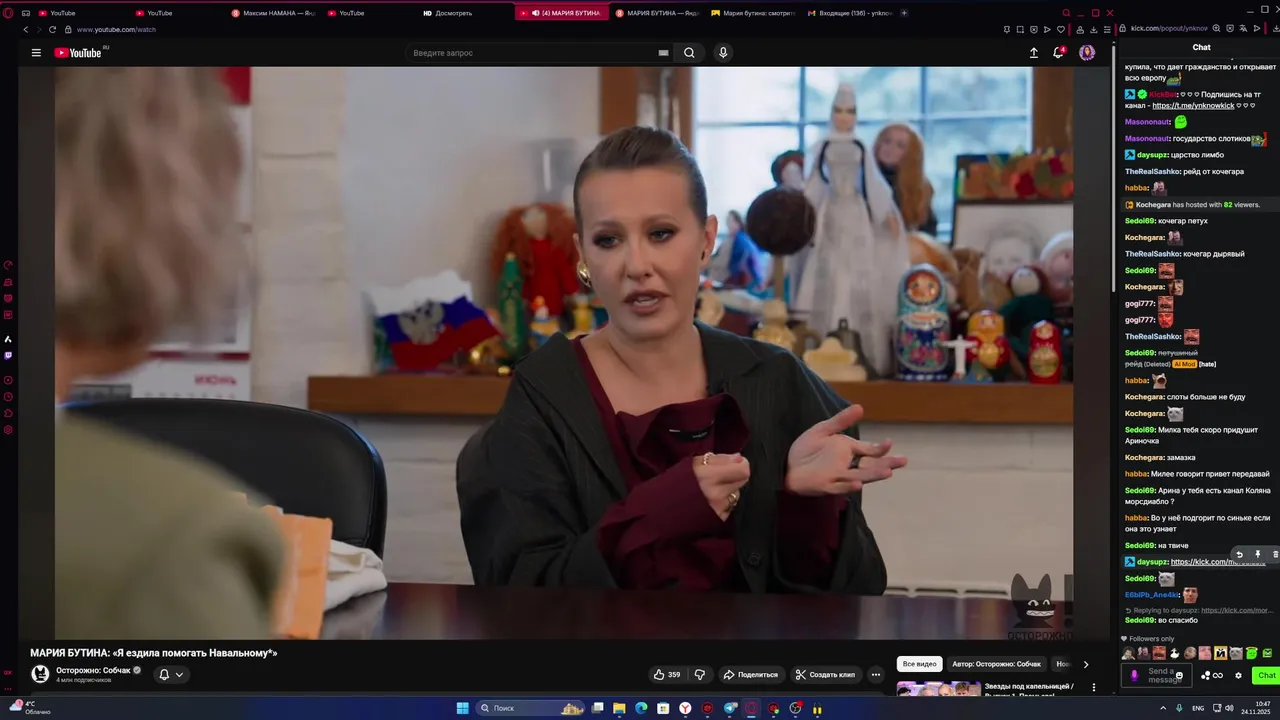Pin the hovered daysupz chat message
The image size is (1280, 720).
pyautogui.click(x=1257, y=554)
